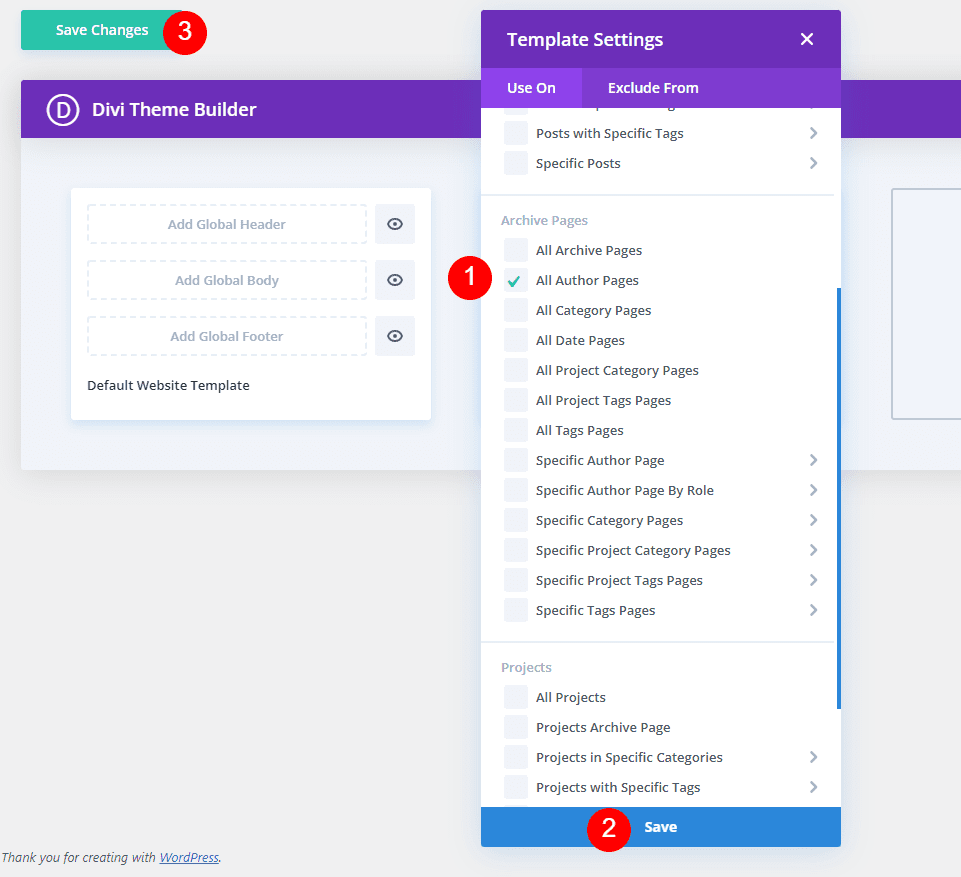Open the WordPress link in footer
This screenshot has height=877, width=961.
(188, 857)
